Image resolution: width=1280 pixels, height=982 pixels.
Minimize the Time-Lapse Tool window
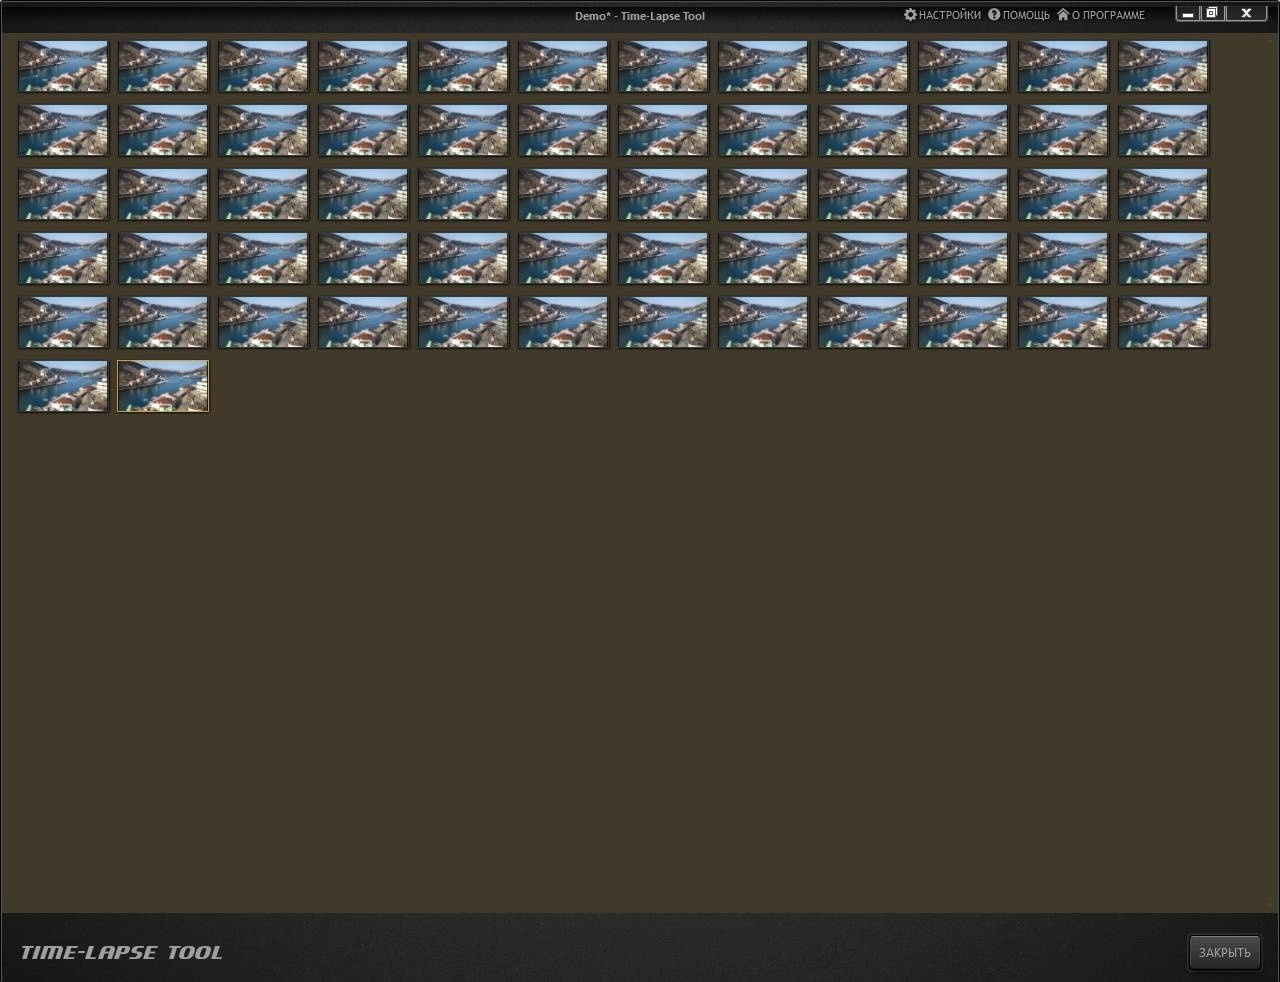[x=1187, y=14]
